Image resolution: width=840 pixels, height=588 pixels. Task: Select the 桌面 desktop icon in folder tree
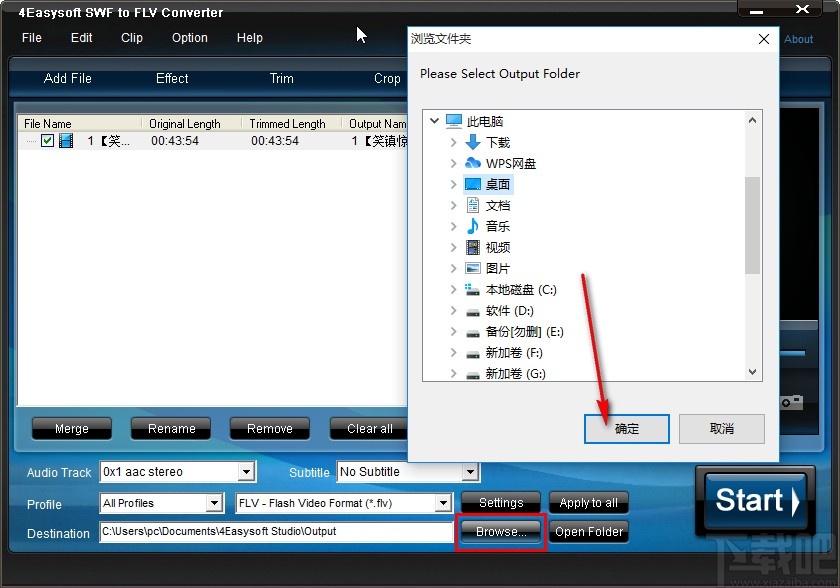click(472, 184)
